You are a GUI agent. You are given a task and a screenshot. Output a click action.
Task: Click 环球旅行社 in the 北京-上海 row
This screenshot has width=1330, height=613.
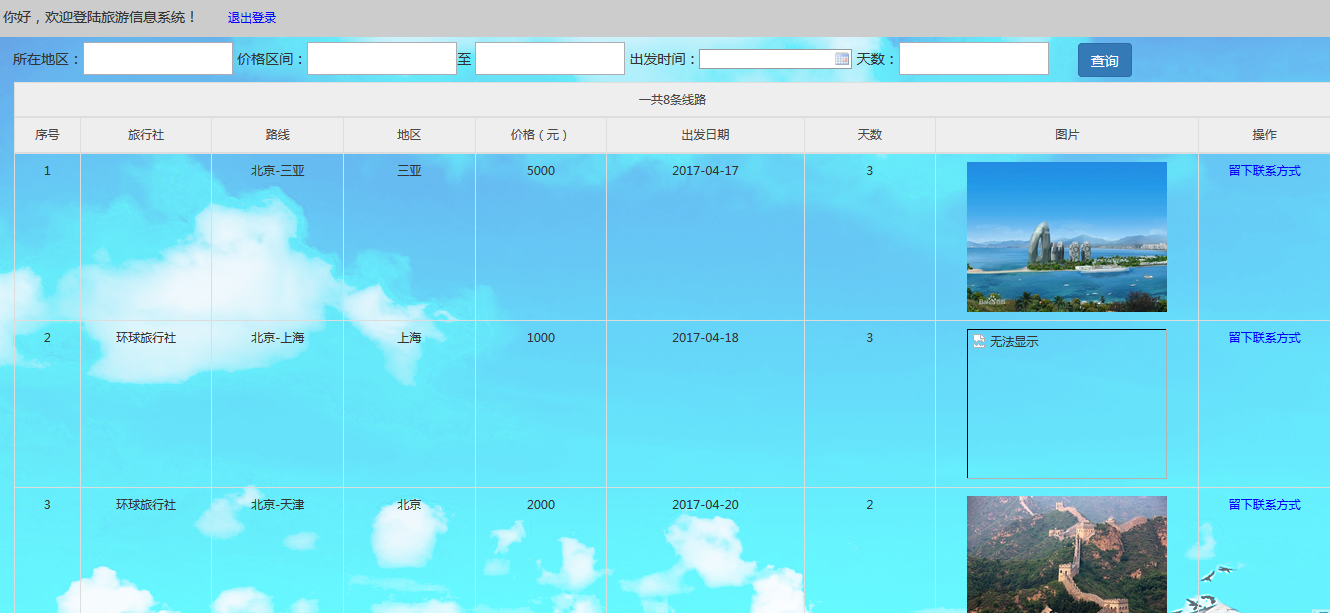click(146, 338)
